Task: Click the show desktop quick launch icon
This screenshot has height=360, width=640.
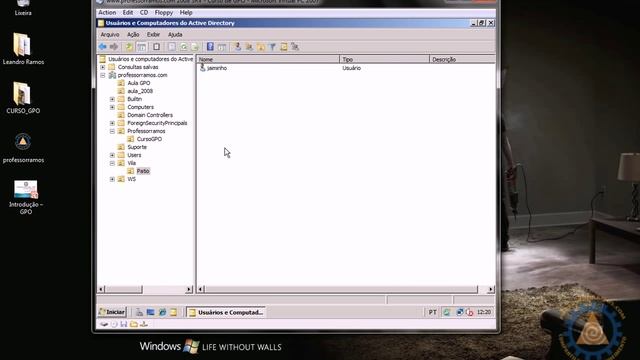Action: pyautogui.click(x=151, y=312)
